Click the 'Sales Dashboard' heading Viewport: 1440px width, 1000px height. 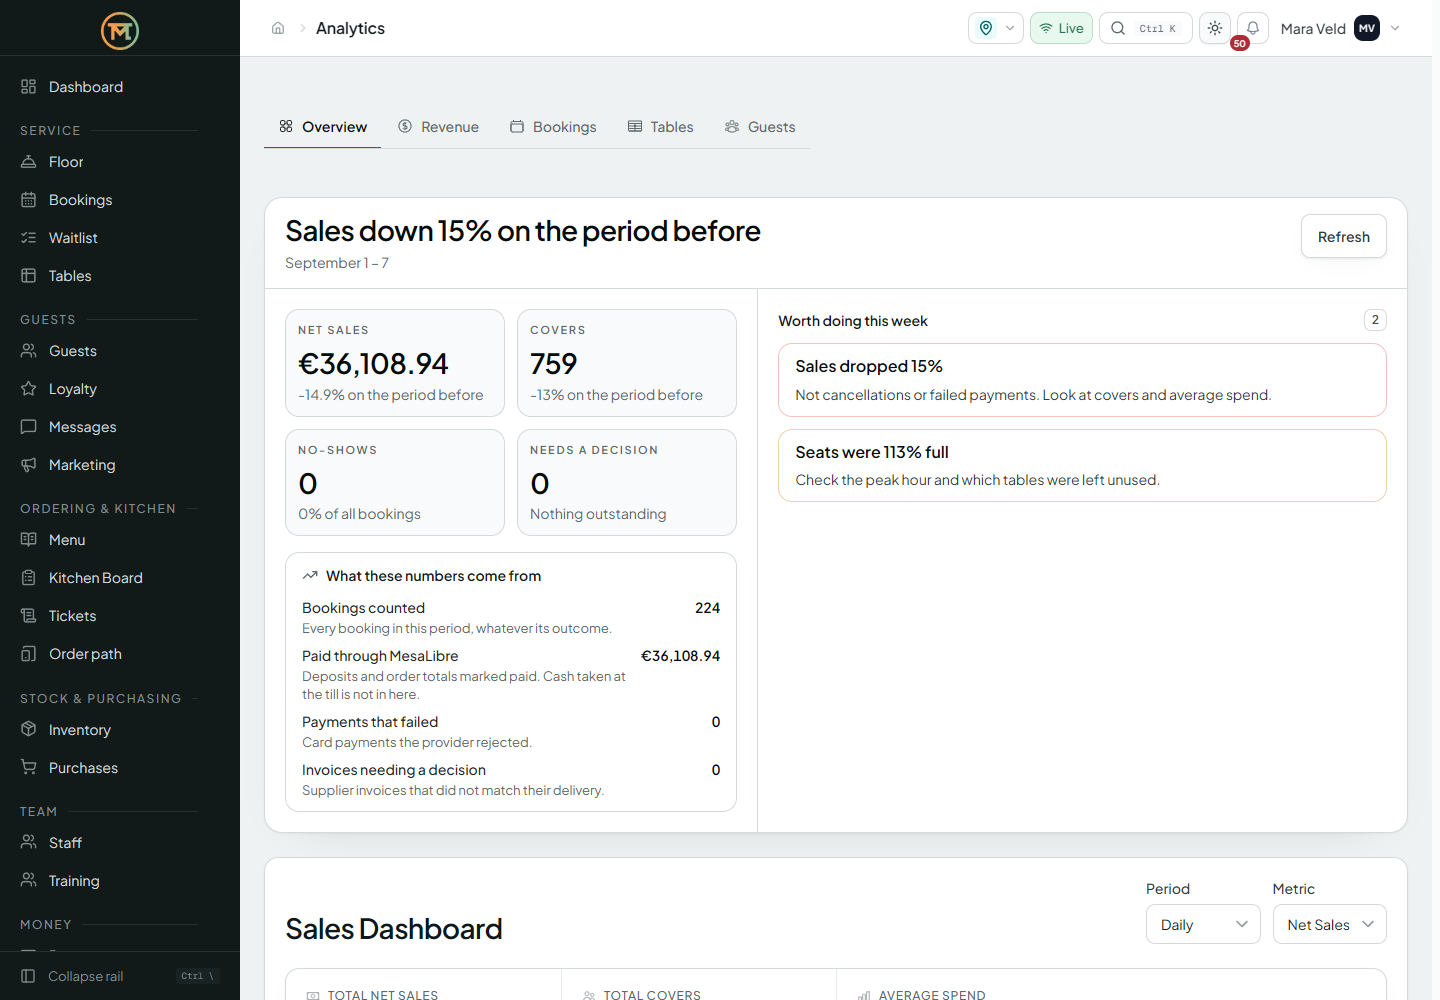pos(394,929)
